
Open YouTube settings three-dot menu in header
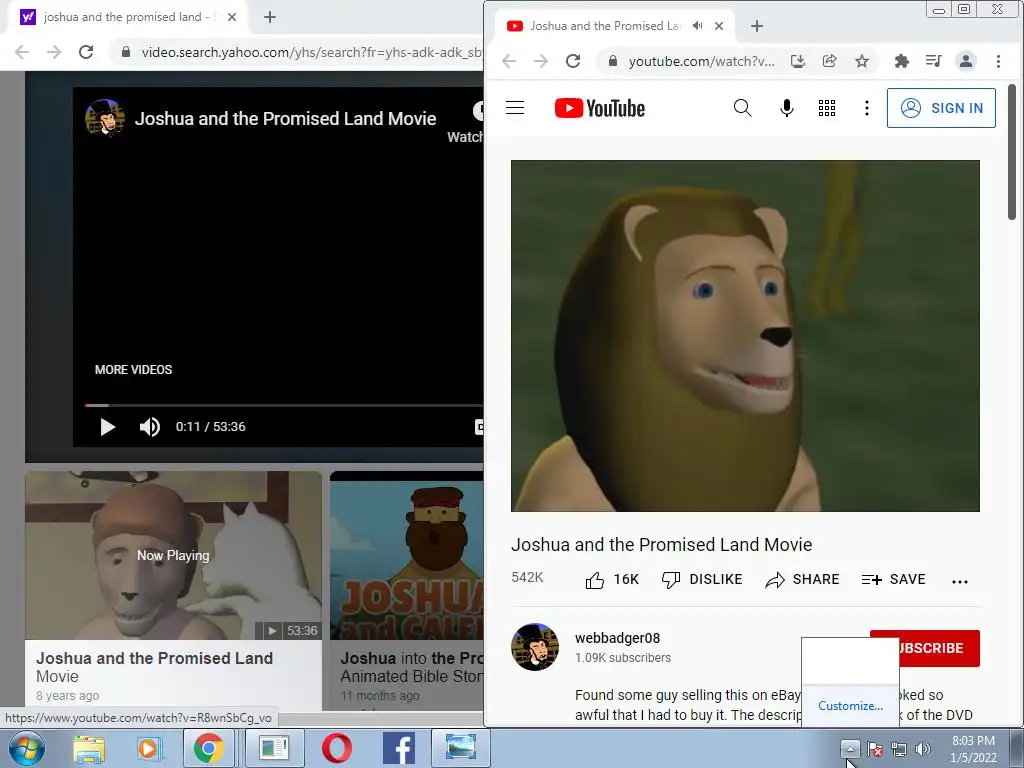pos(867,108)
